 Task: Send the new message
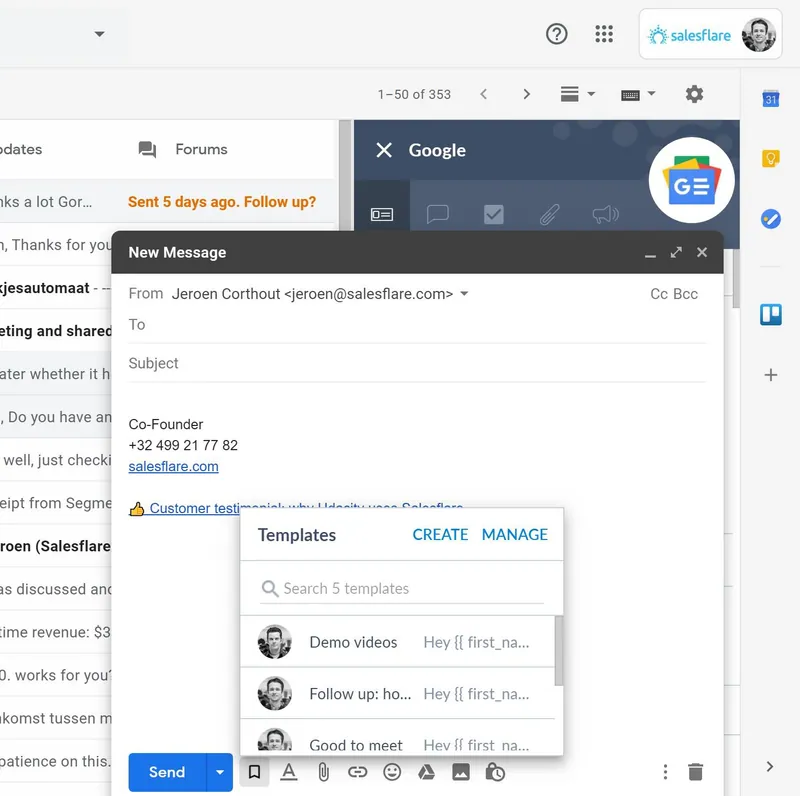(x=167, y=772)
